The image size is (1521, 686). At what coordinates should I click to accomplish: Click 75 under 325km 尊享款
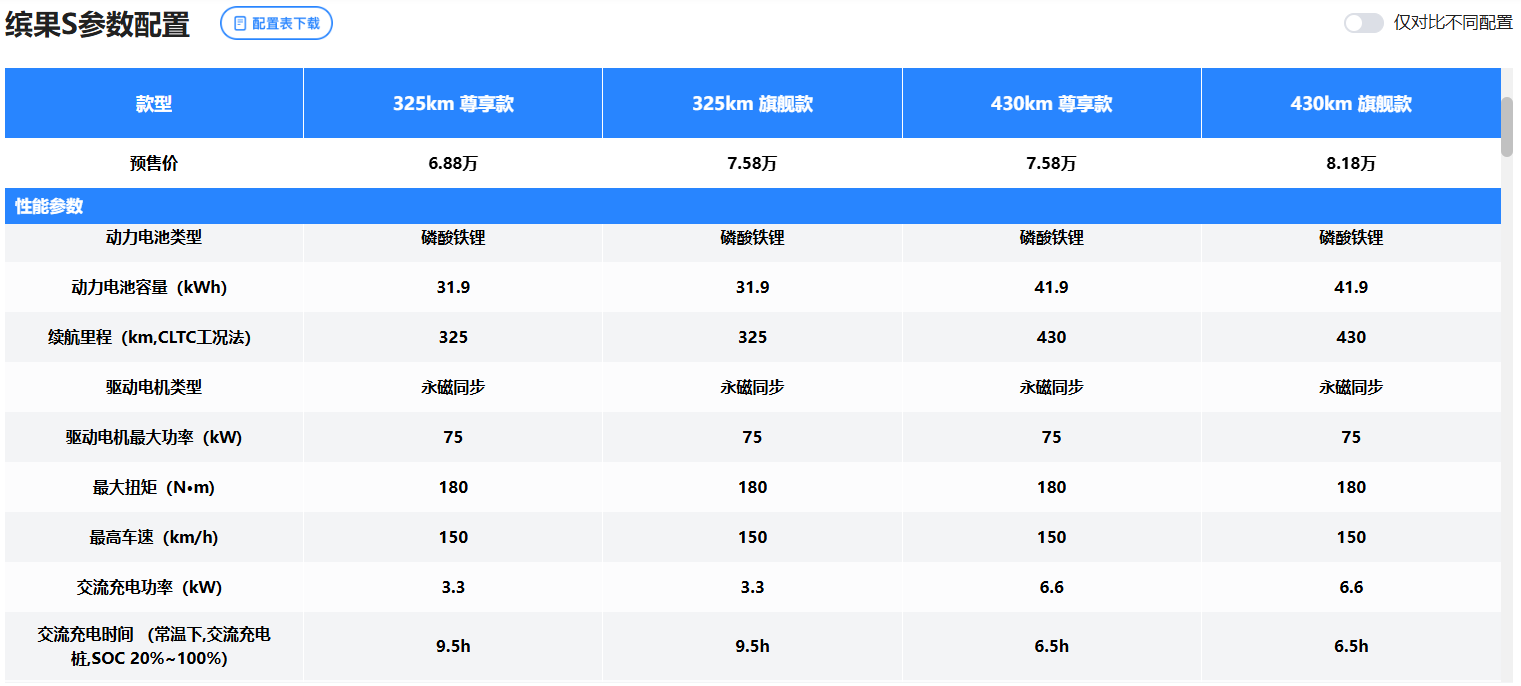[453, 437]
